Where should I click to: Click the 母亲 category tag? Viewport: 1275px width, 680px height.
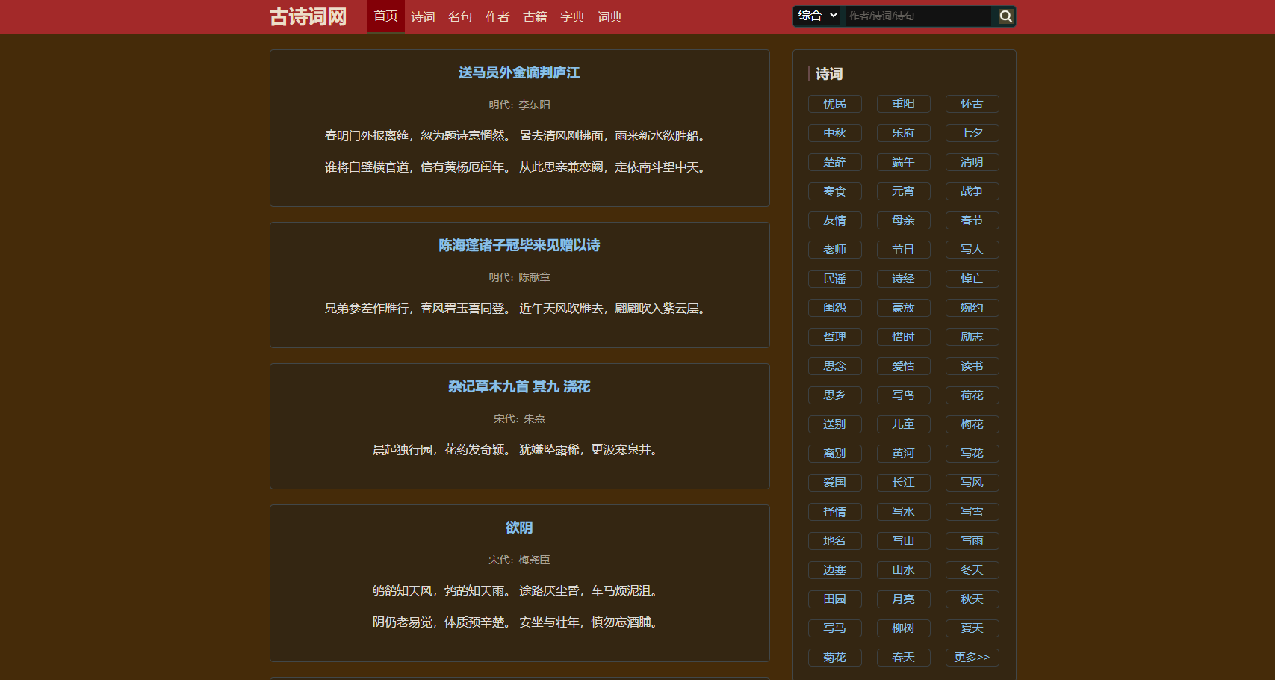[903, 220]
